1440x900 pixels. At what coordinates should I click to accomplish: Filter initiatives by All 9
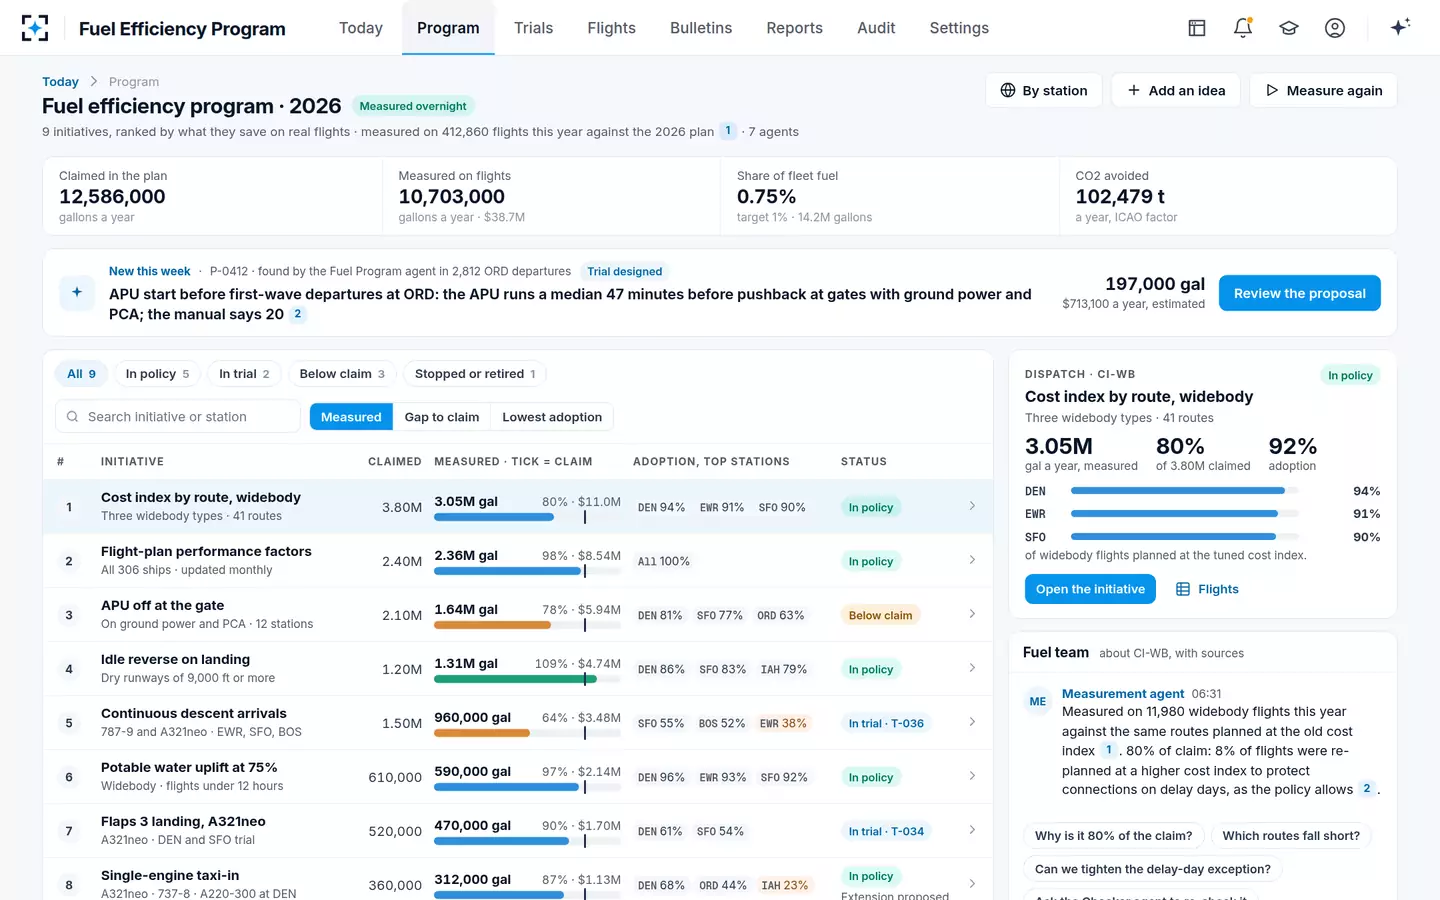pos(81,374)
